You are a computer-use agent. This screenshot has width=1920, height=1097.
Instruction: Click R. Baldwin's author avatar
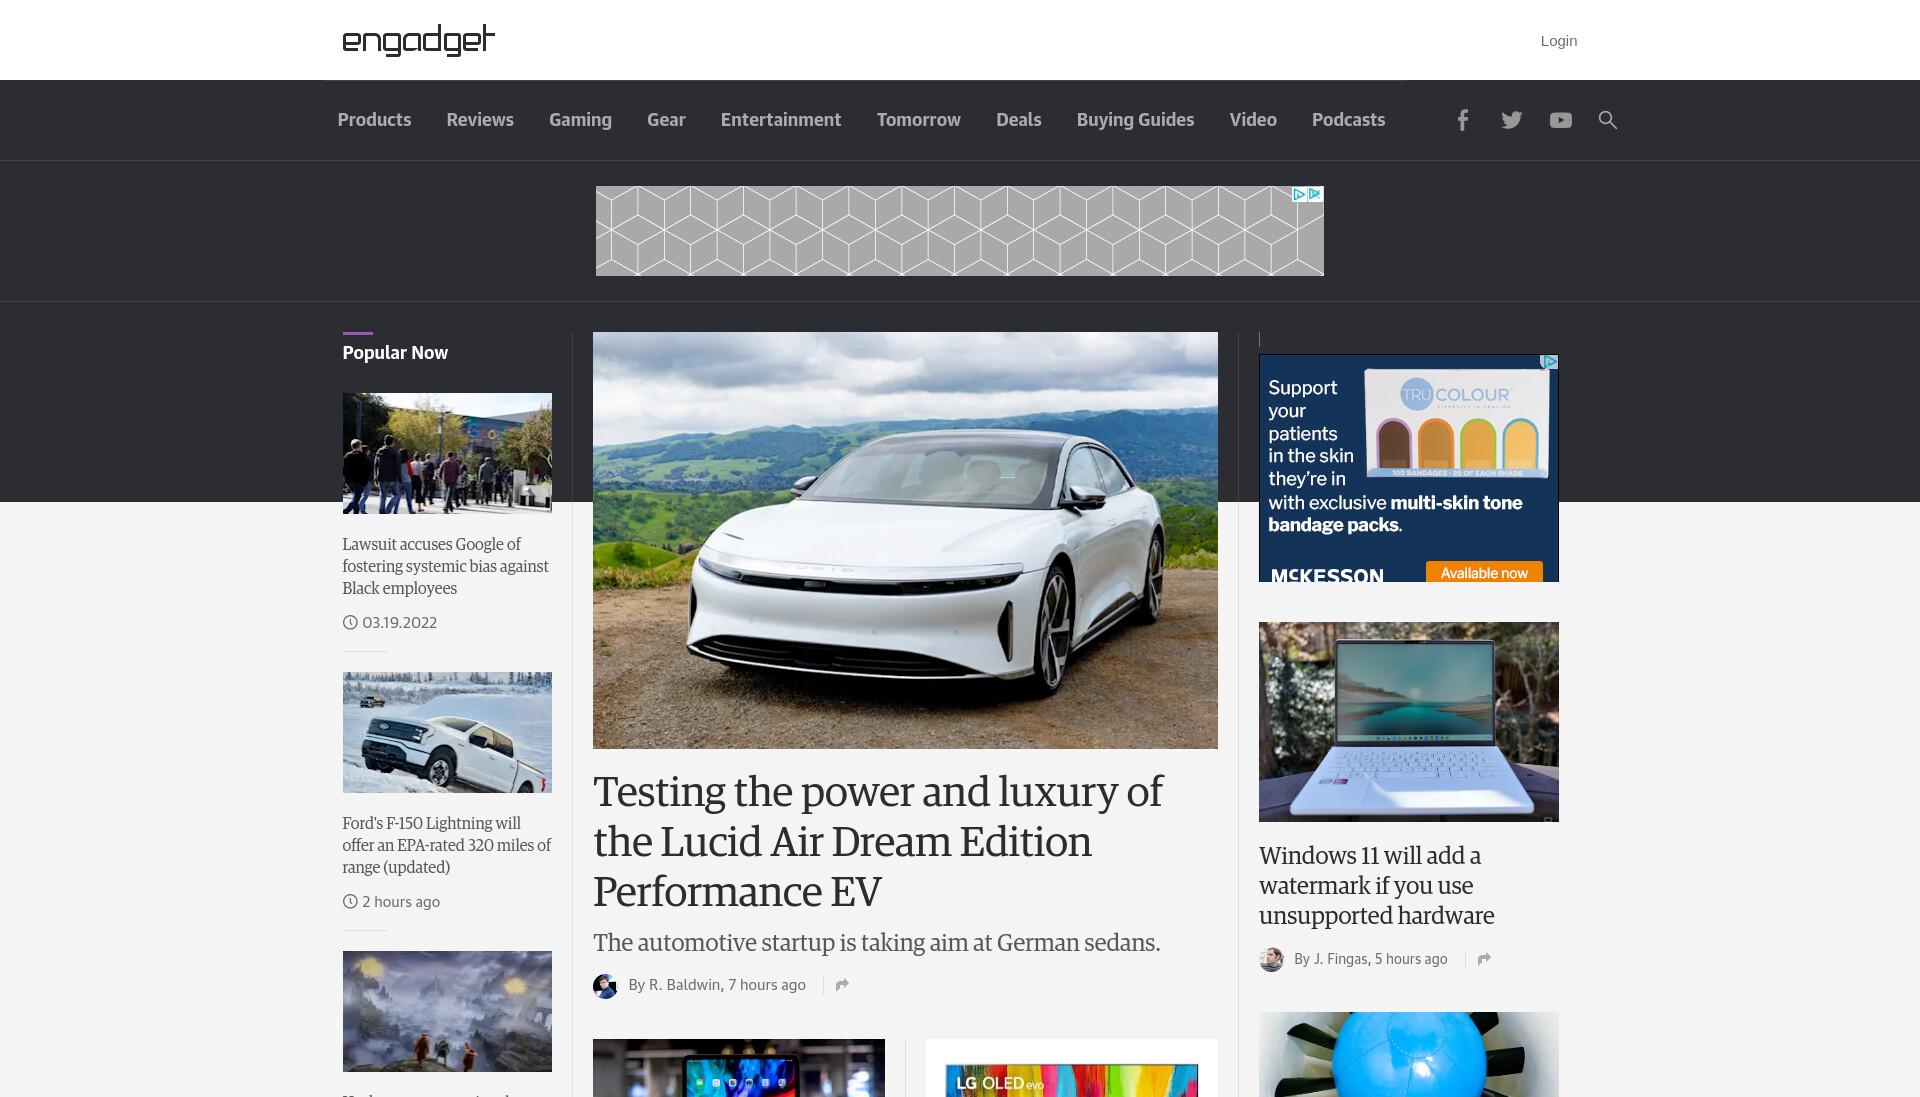[x=605, y=986]
